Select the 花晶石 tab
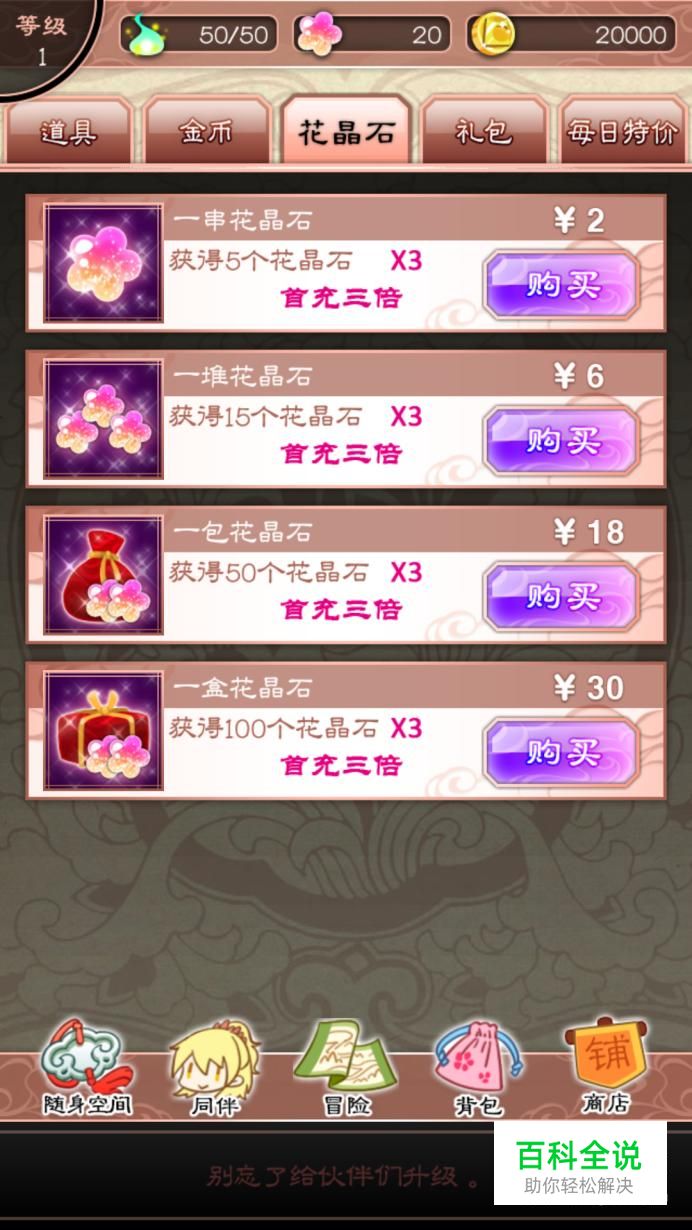 346,131
